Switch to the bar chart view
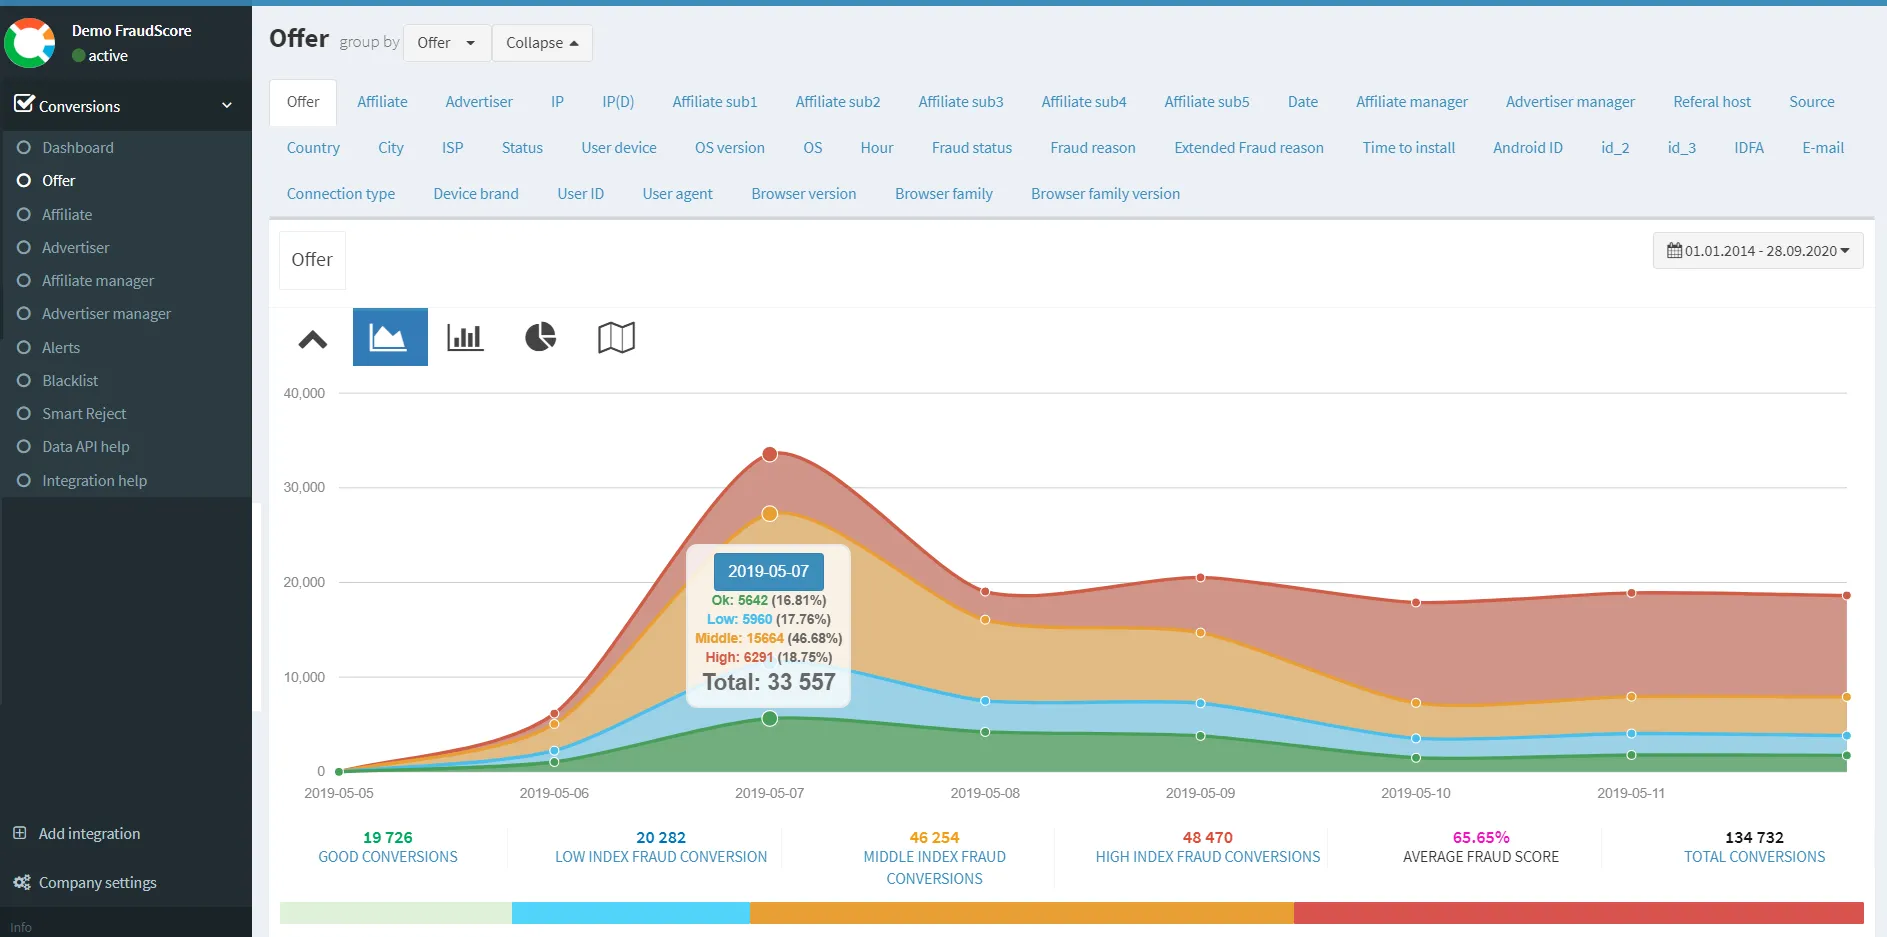Image resolution: width=1887 pixels, height=937 pixels. click(465, 337)
